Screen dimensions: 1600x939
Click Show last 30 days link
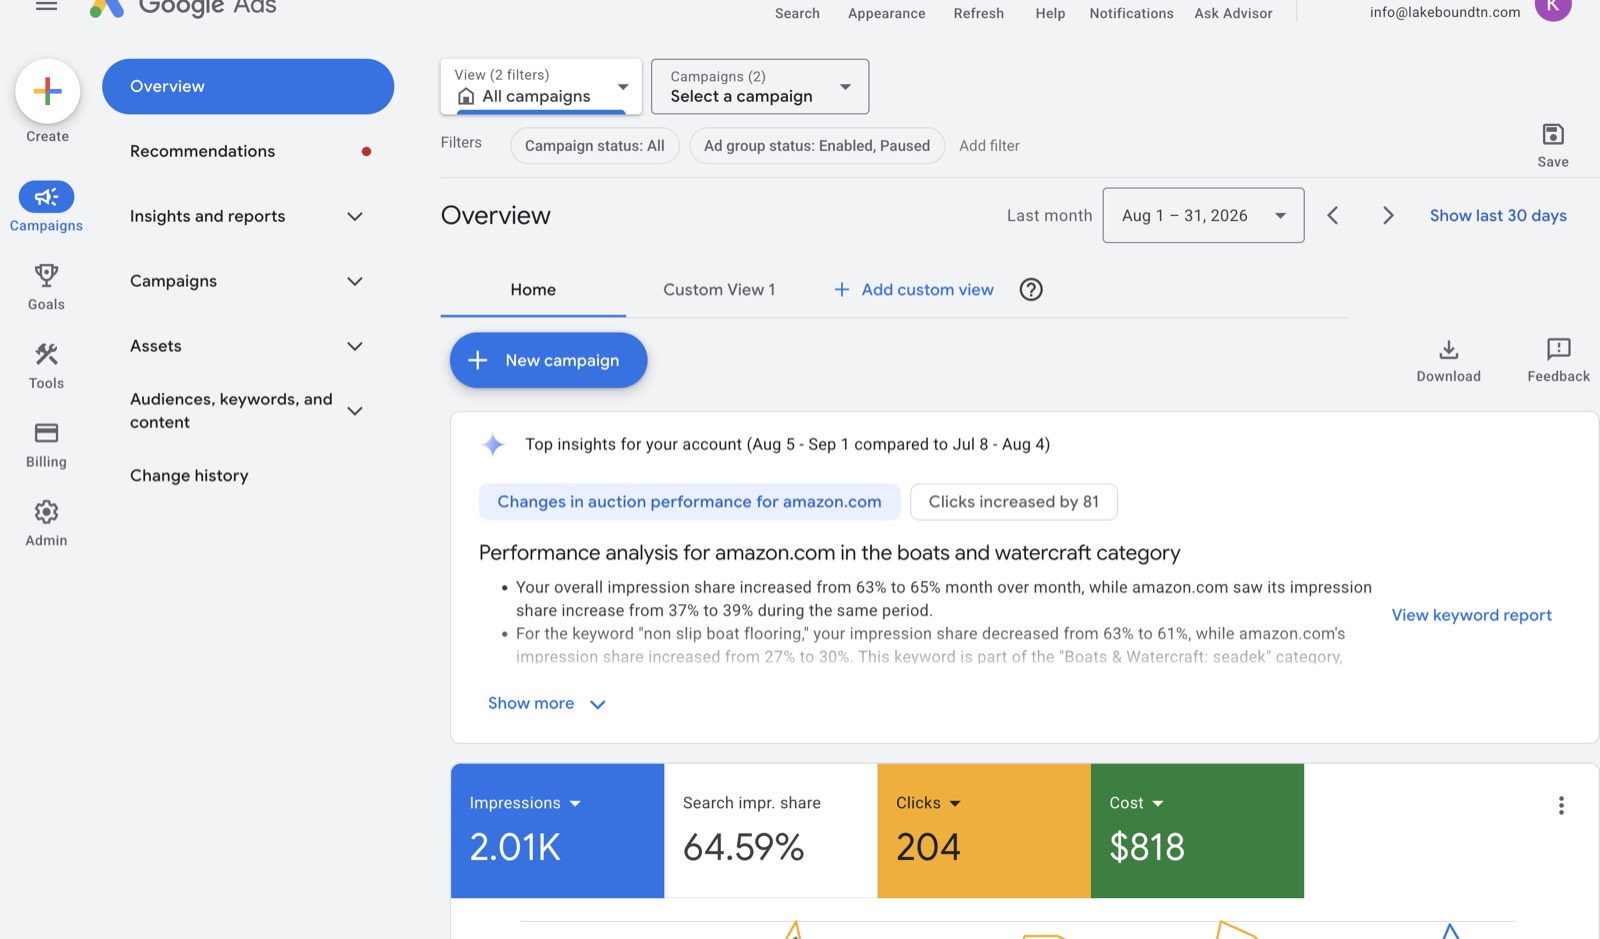coord(1497,215)
